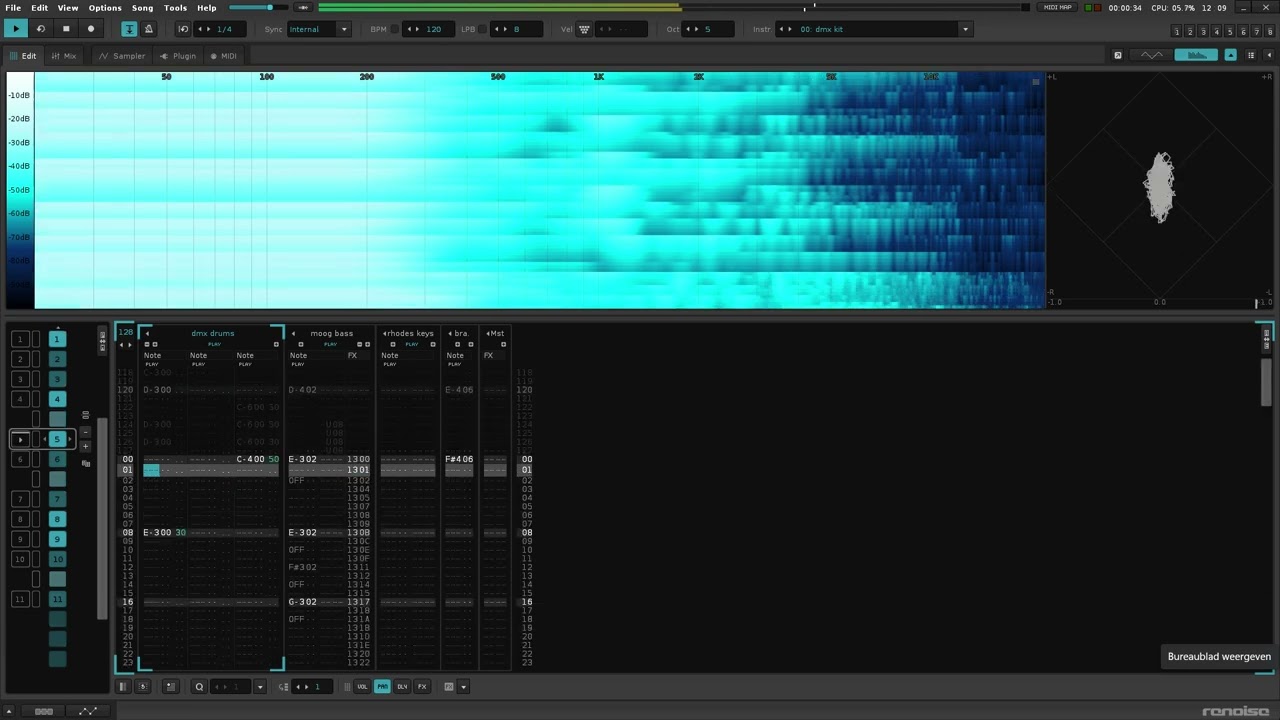Collapse the upper frame arrow
The height and width of the screenshot is (720, 1280).
1231,55
